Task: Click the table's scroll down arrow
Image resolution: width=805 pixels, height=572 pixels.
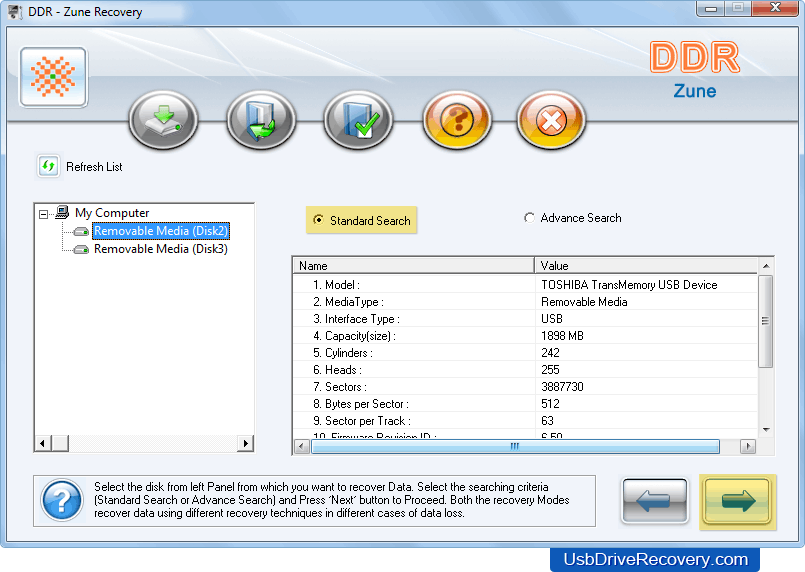Action: [765, 430]
